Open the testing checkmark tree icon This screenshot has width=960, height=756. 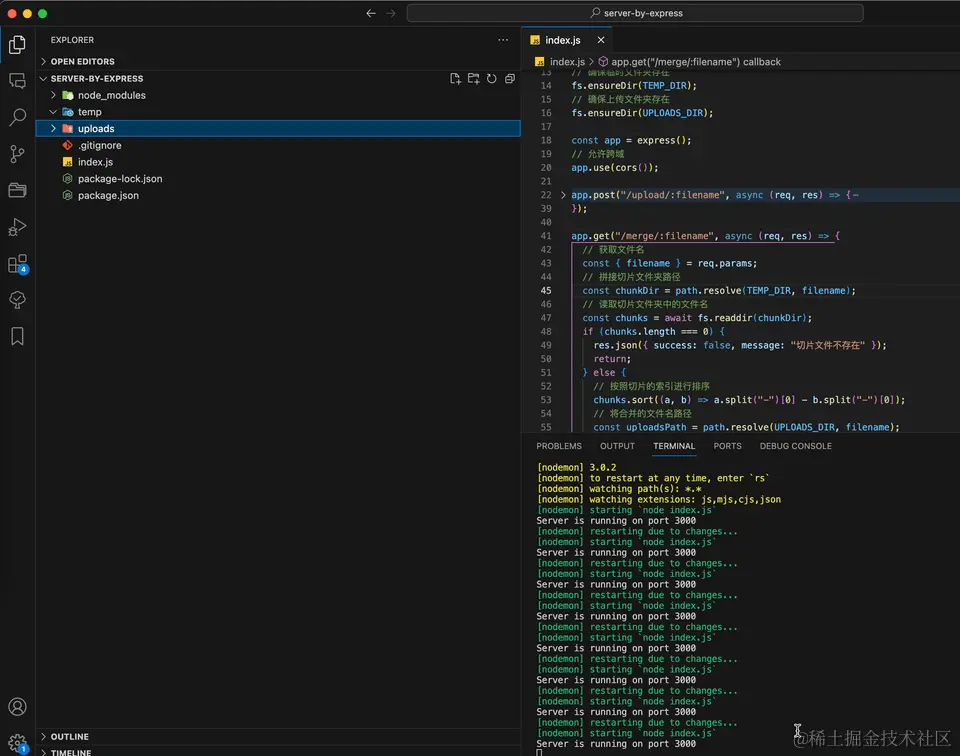17,299
